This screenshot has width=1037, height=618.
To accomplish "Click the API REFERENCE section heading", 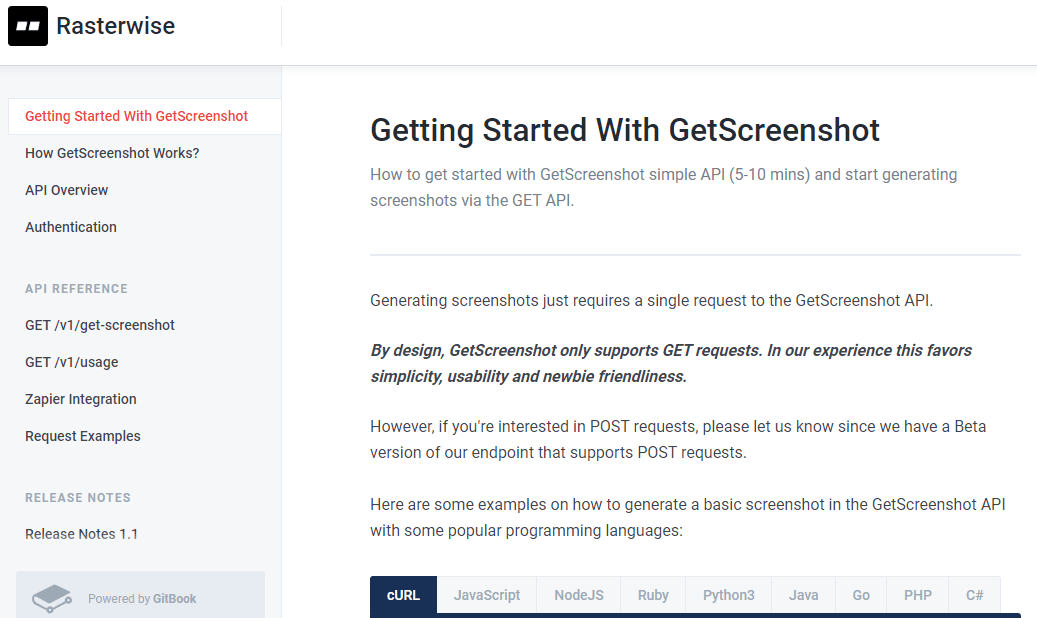I will click(x=76, y=288).
